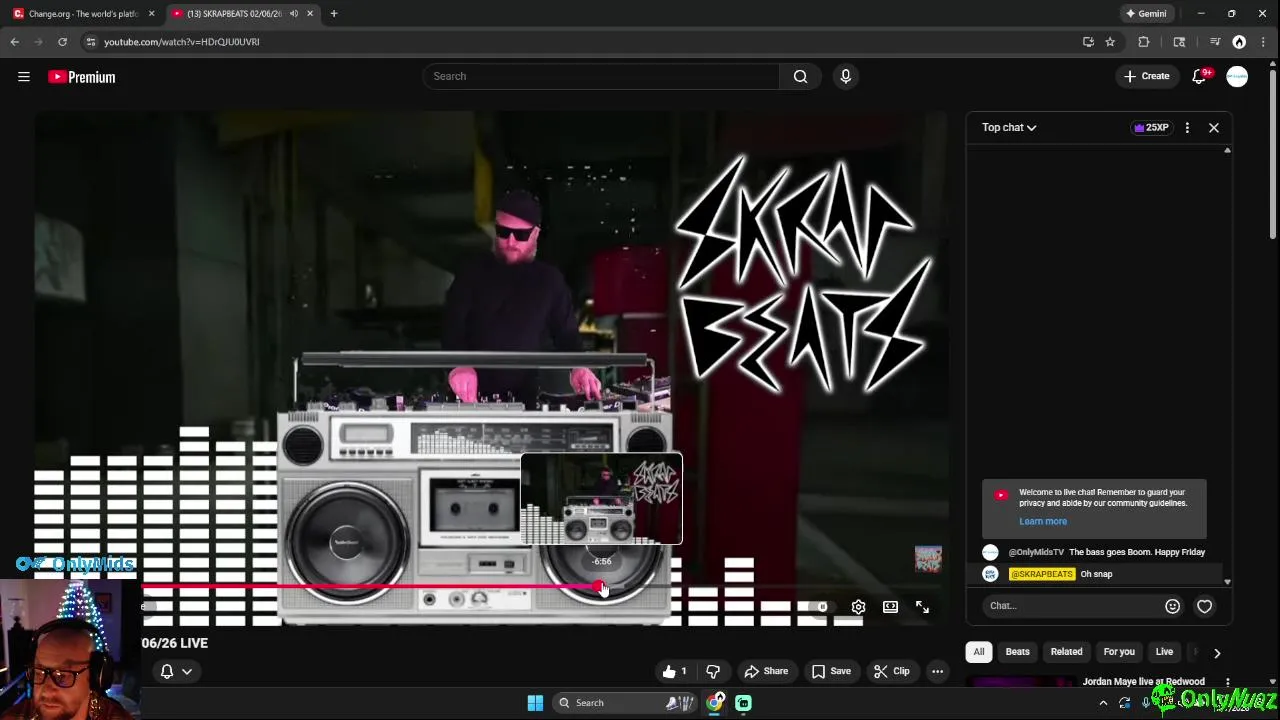Close the SKRAPBEATS tab

point(310,14)
